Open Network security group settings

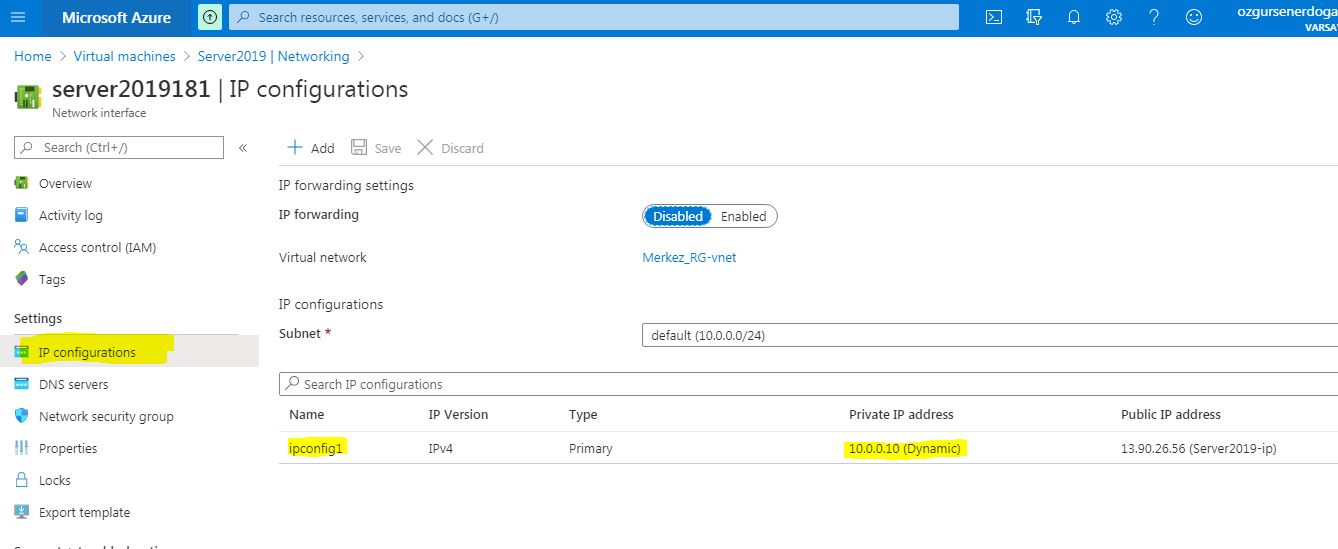(106, 416)
